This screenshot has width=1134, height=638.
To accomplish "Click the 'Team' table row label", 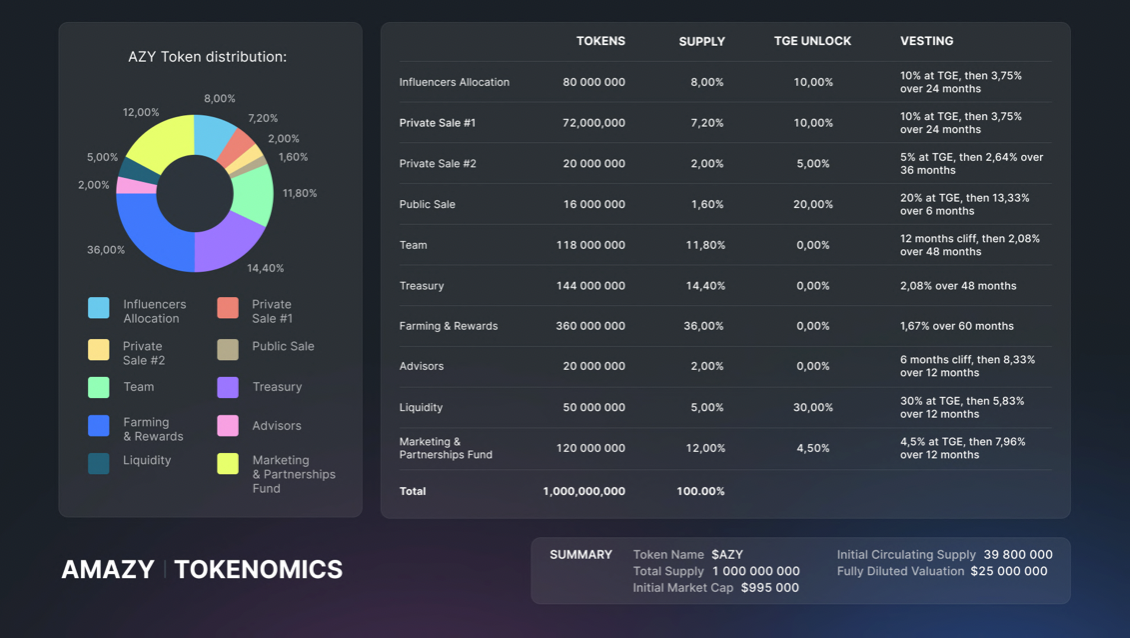I will 413,245.
